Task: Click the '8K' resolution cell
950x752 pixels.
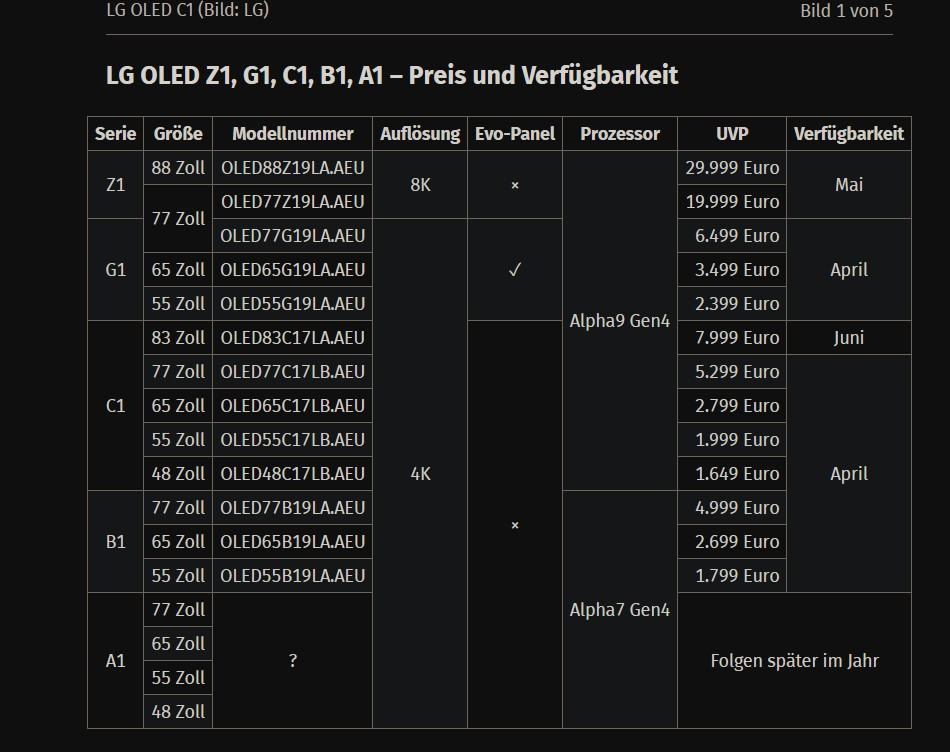Action: point(420,185)
